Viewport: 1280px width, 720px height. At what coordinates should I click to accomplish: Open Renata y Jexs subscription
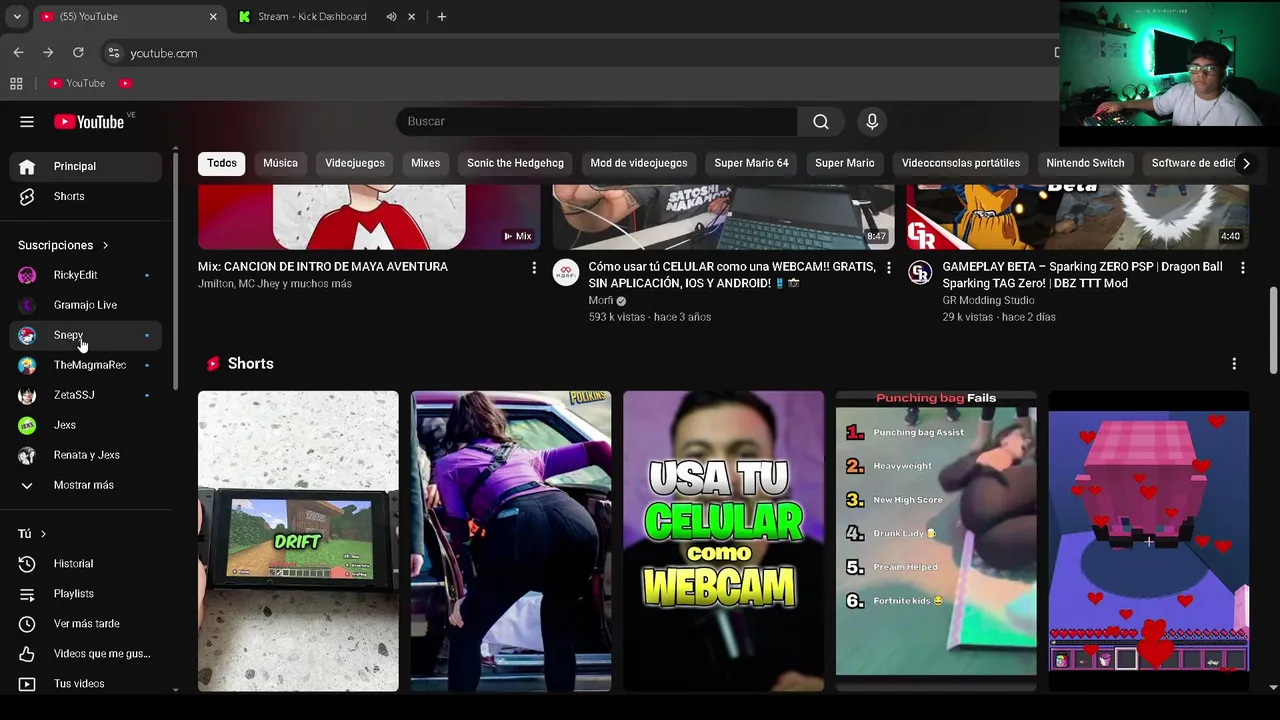point(86,455)
